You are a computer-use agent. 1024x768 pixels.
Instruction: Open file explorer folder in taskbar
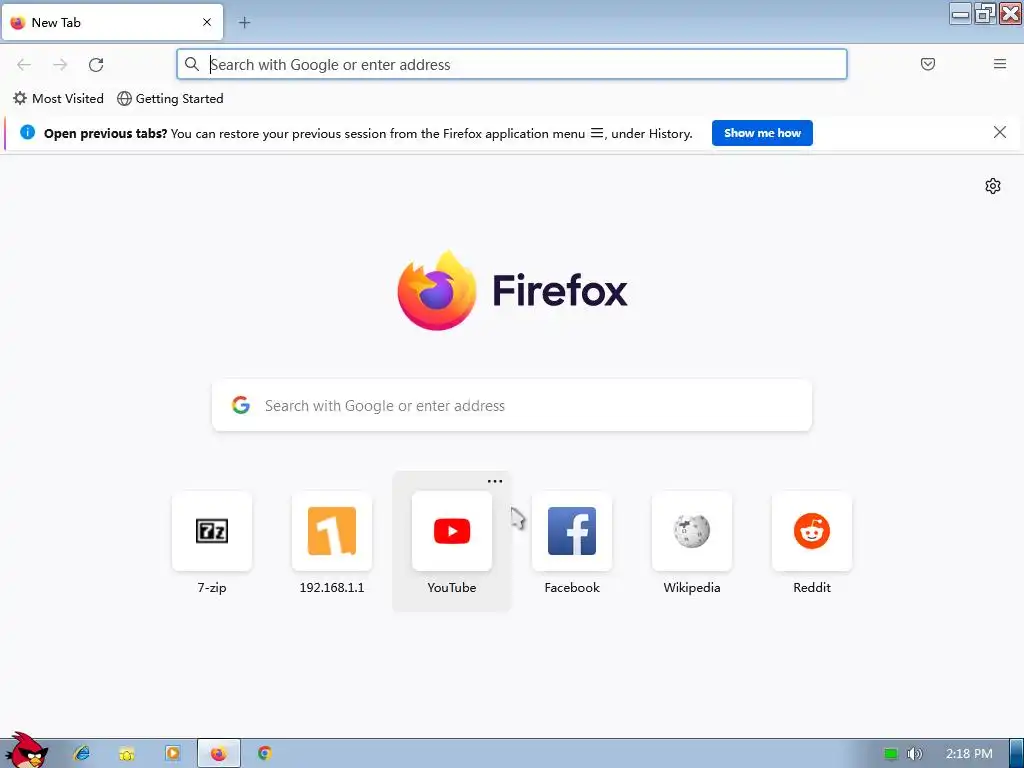(x=127, y=754)
